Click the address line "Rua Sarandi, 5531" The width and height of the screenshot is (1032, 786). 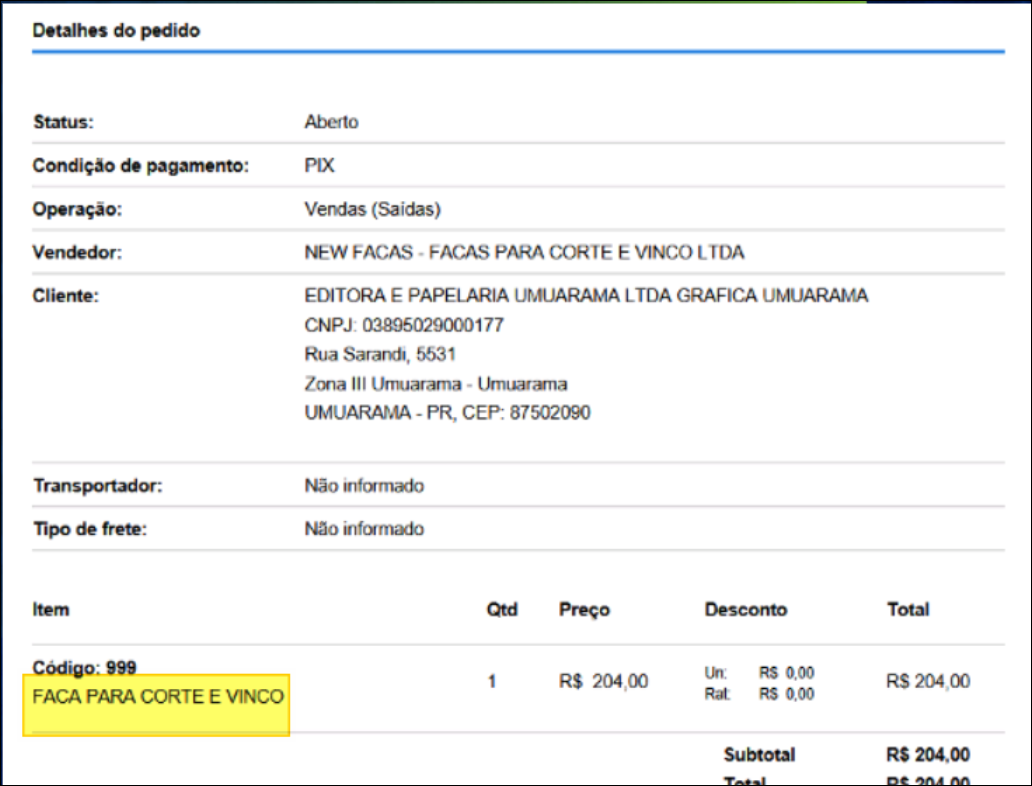[380, 354]
